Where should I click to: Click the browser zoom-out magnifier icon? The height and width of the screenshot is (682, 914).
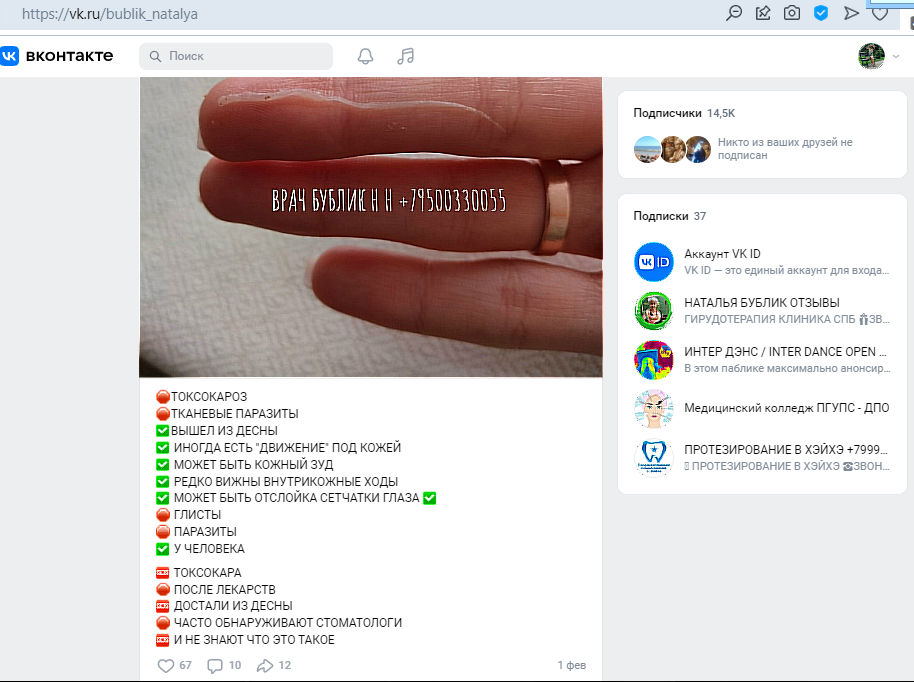[734, 13]
